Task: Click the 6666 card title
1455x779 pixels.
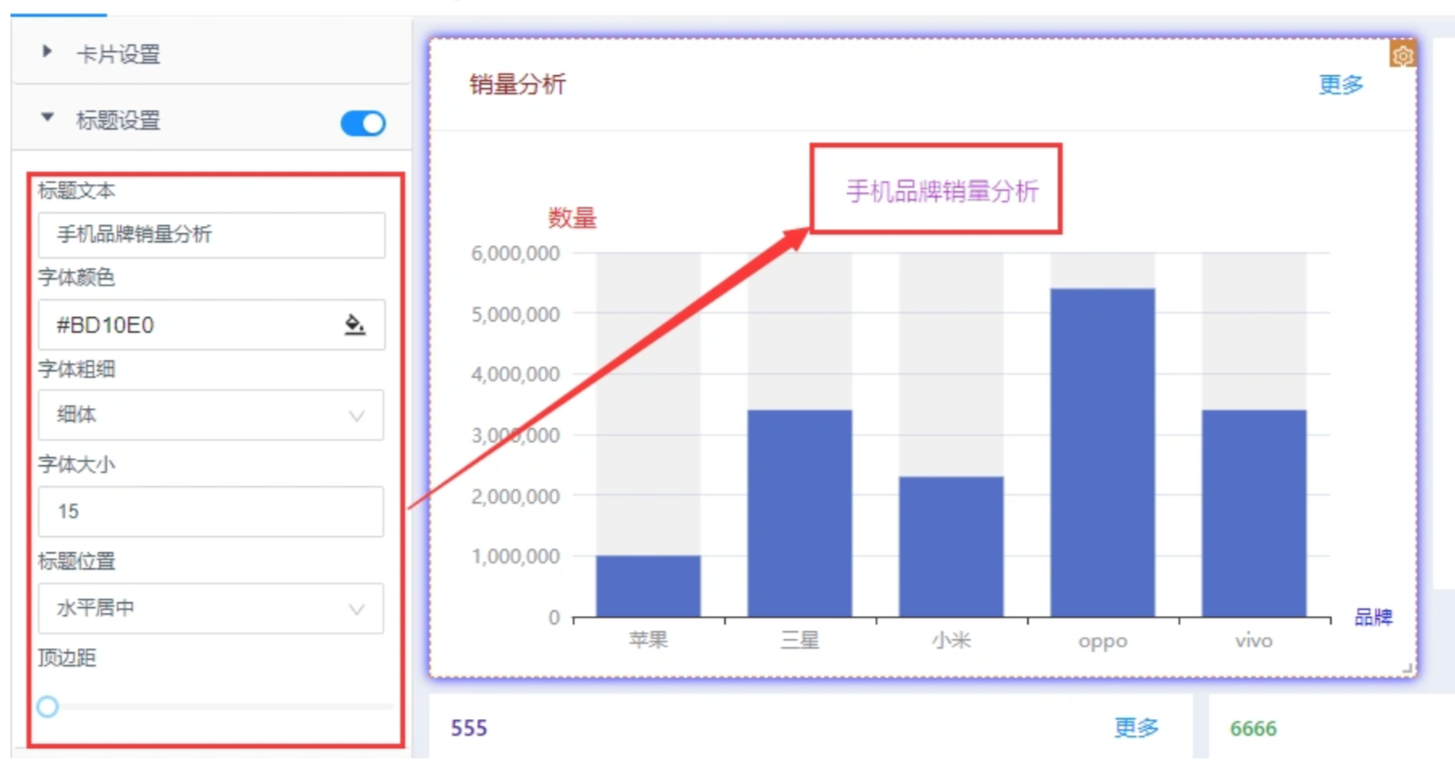Action: coord(1253,729)
